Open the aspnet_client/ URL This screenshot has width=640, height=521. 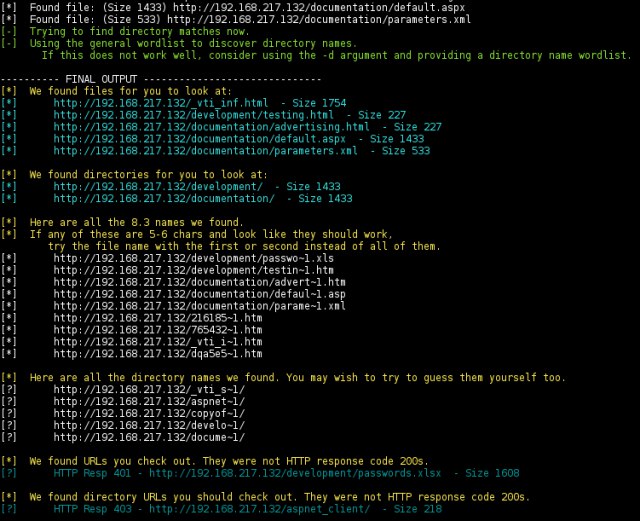[x=259, y=509]
